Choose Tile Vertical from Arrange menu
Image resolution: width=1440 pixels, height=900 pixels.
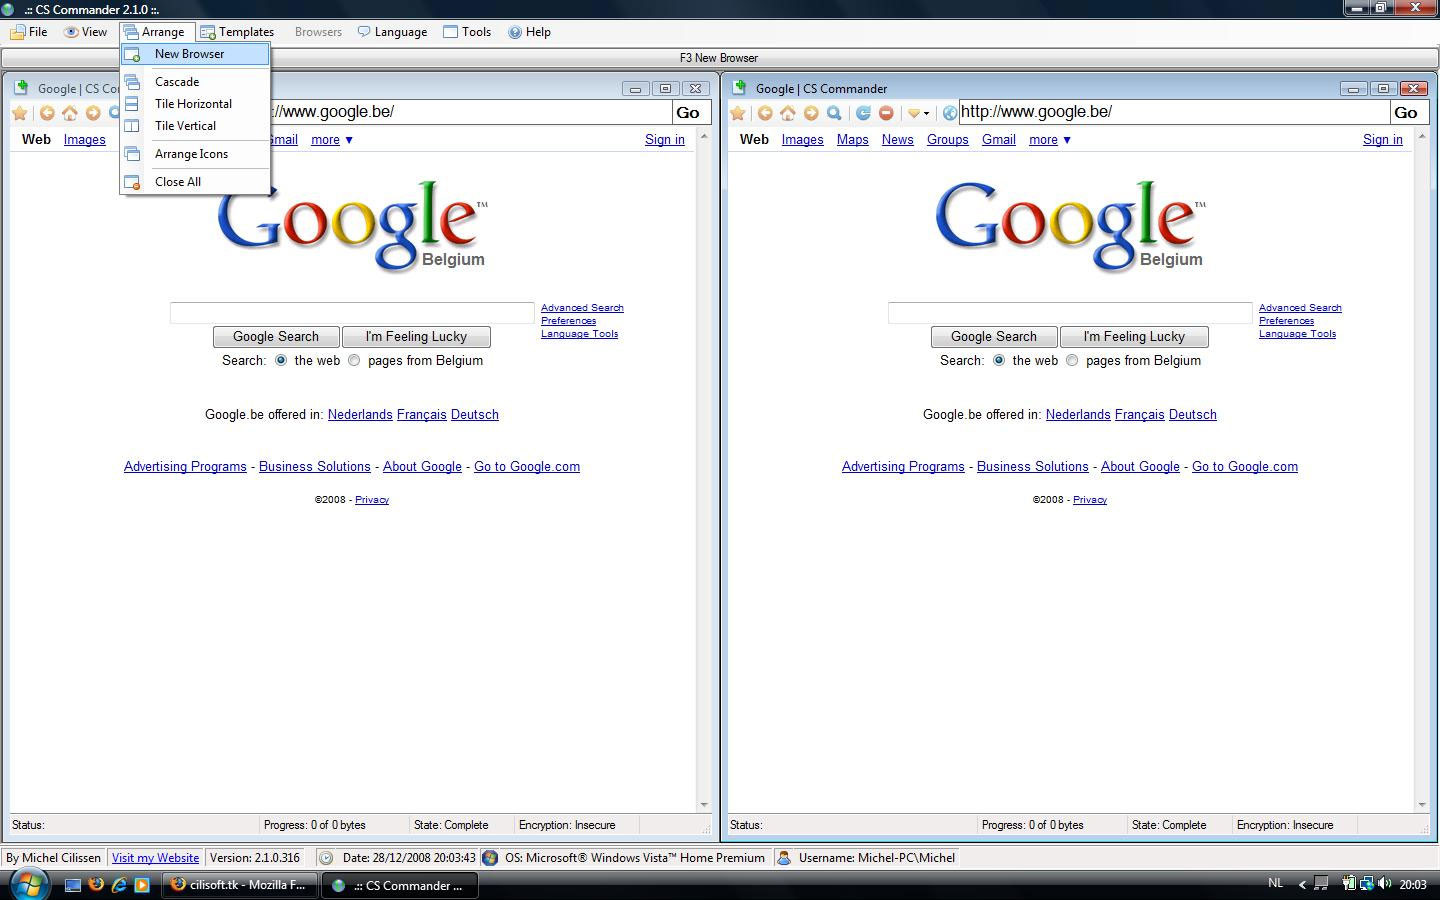(x=195, y=126)
